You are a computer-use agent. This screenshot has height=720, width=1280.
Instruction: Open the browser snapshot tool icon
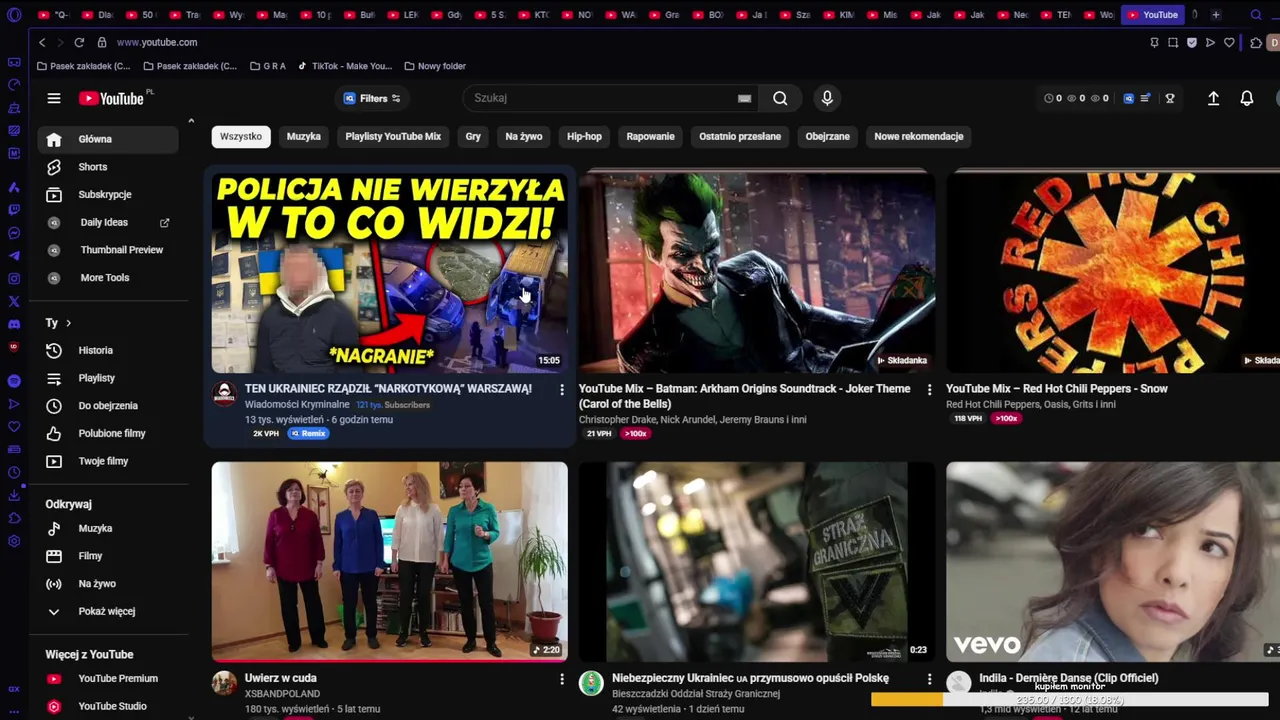click(1173, 42)
